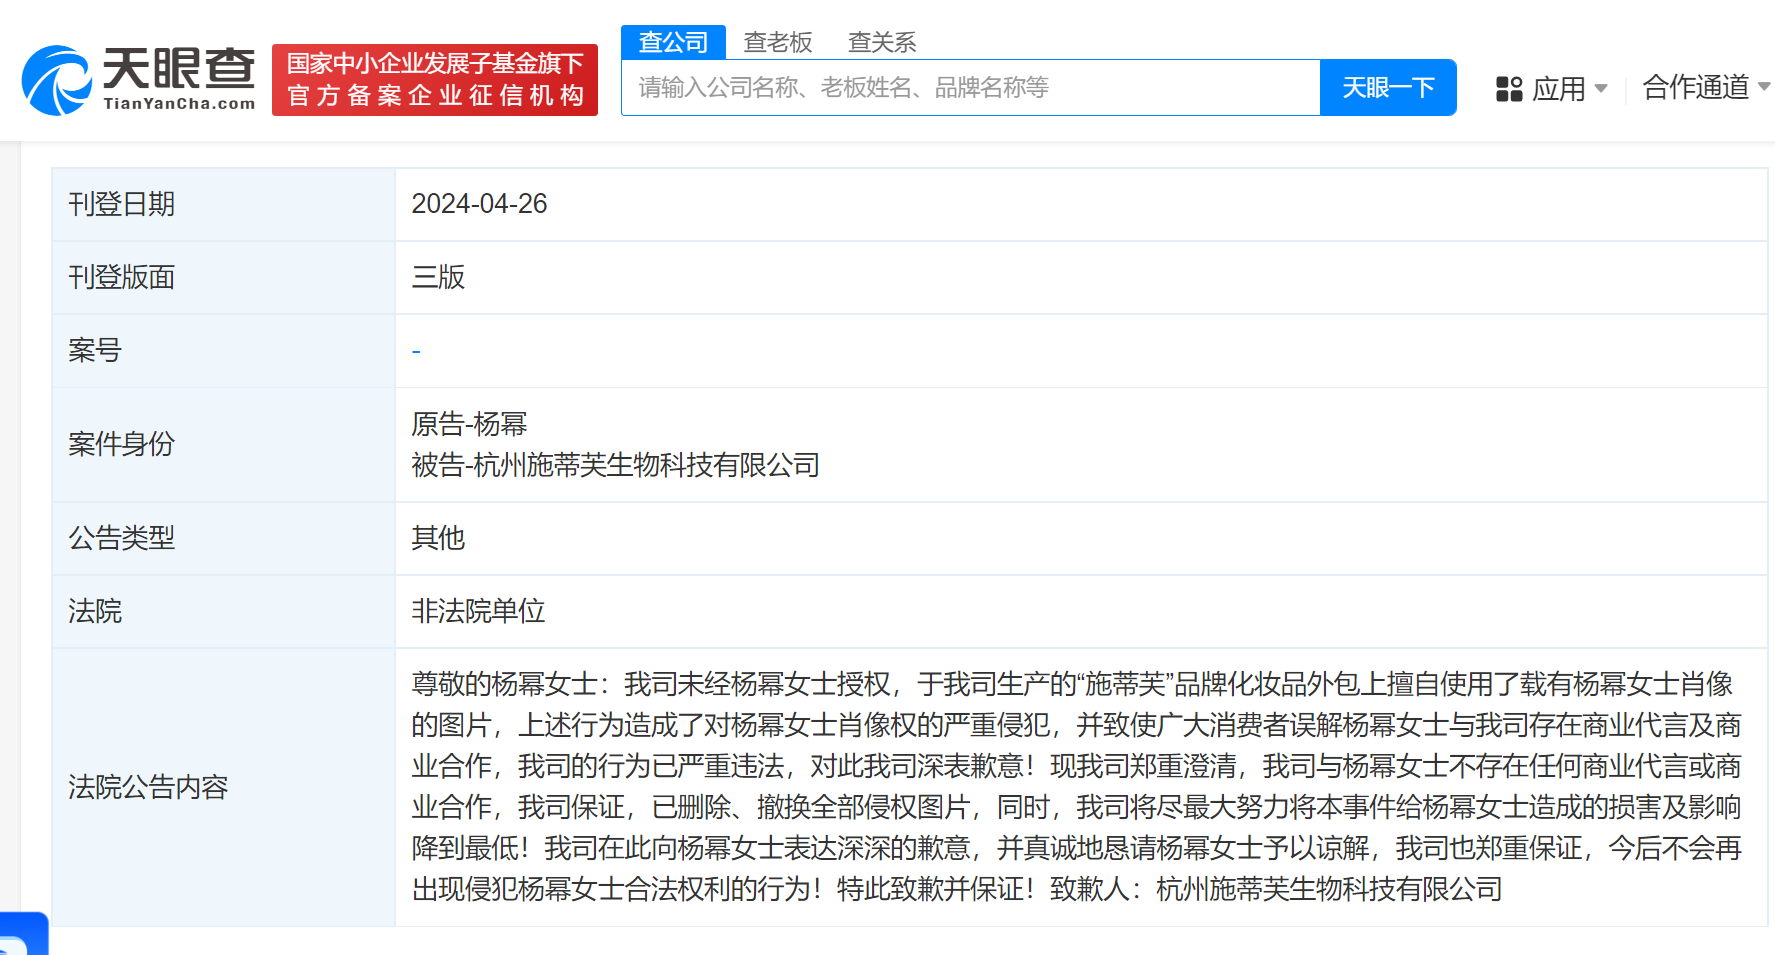Image resolution: width=1775 pixels, height=955 pixels.
Task: Click the Tianyancha blue swirl logo icon
Action: coord(57,80)
